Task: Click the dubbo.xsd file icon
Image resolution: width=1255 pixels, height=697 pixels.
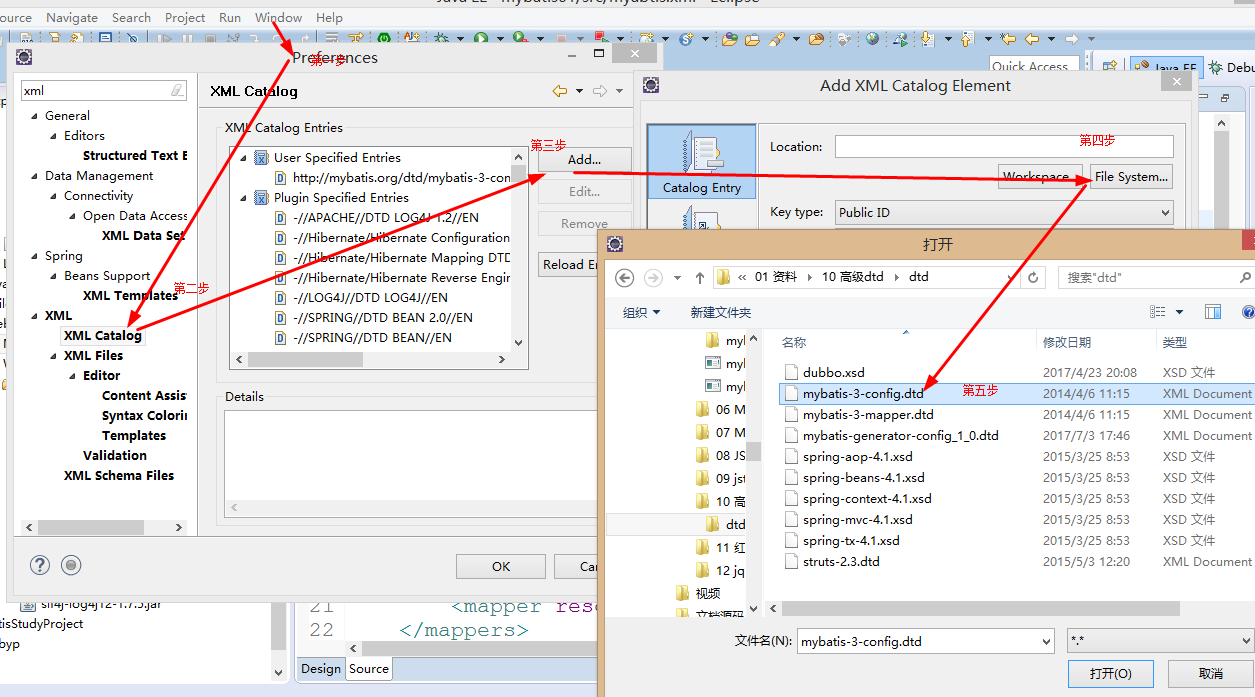Action: tap(792, 372)
